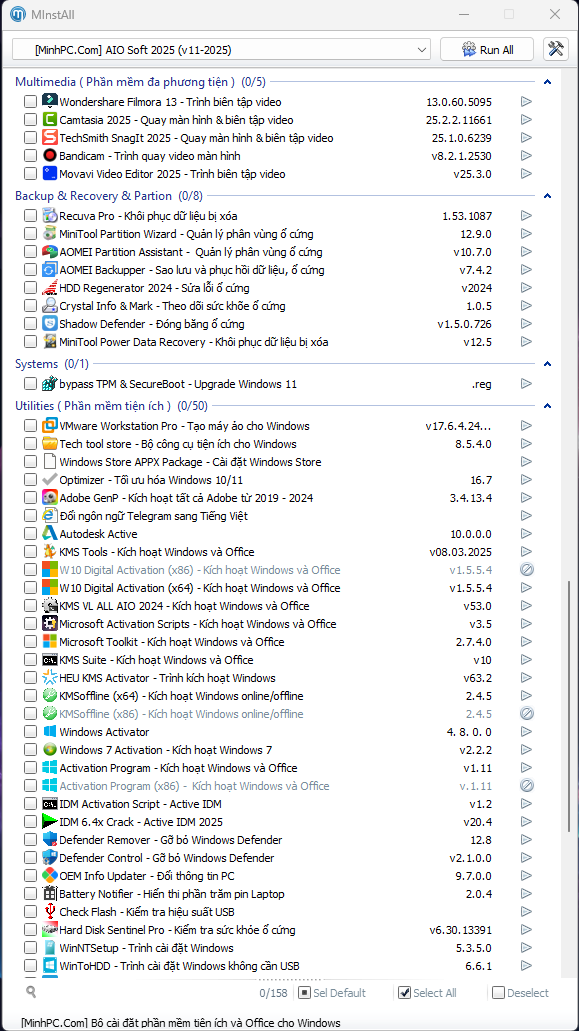Collapse the Multimedia section
579x1031 pixels.
point(547,82)
